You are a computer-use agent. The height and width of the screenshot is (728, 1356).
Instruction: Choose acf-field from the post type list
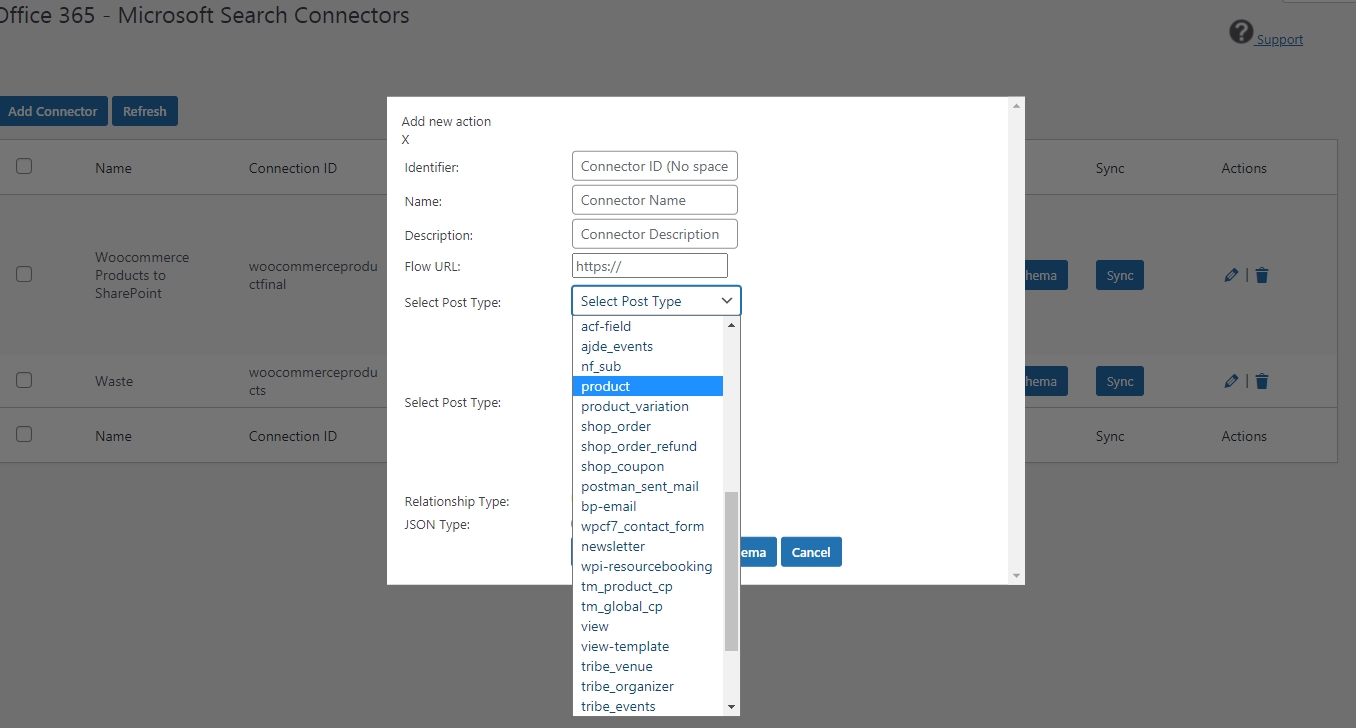coord(648,326)
